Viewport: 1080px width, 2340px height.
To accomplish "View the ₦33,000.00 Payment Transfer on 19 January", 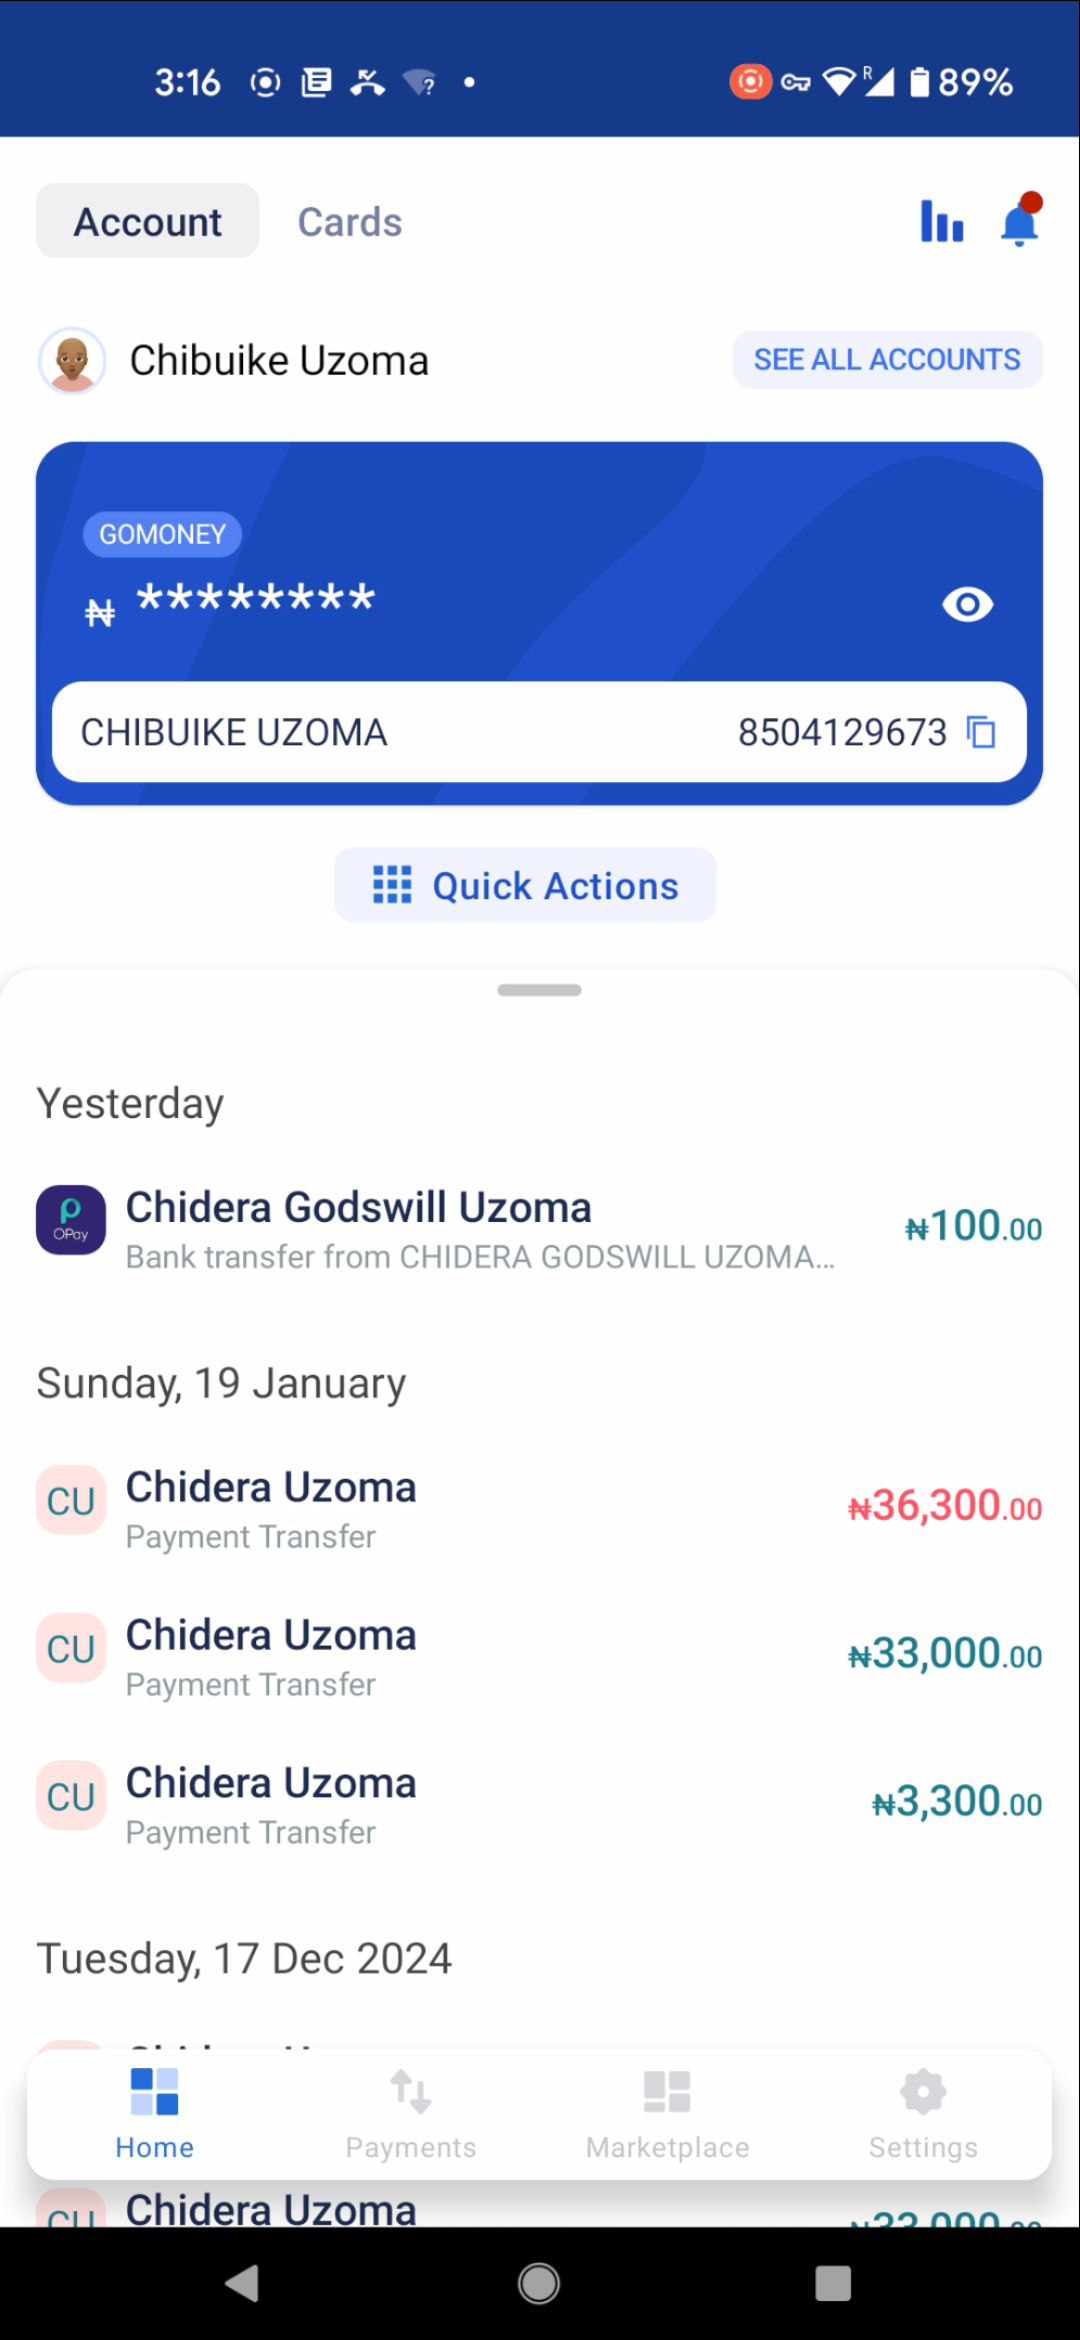I will [x=540, y=1656].
